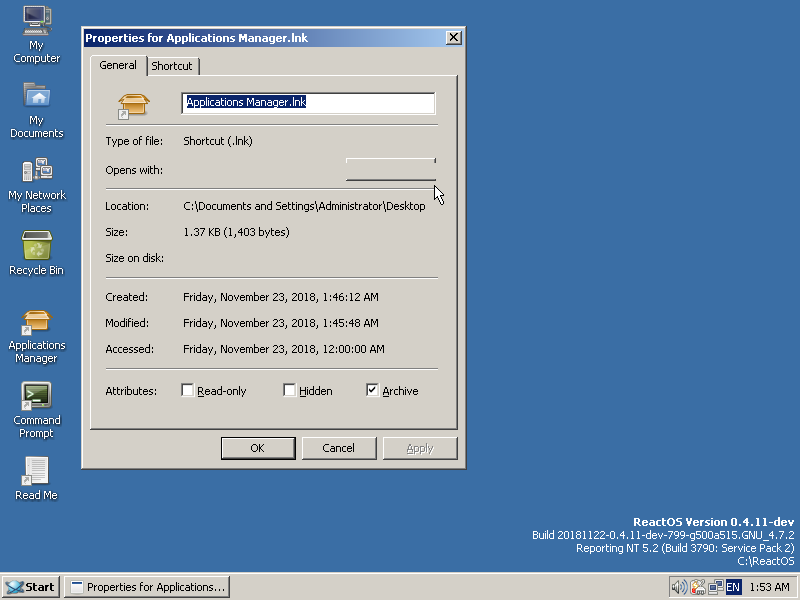Select the My Network Places icon
This screenshot has width=800, height=600.
(x=37, y=185)
